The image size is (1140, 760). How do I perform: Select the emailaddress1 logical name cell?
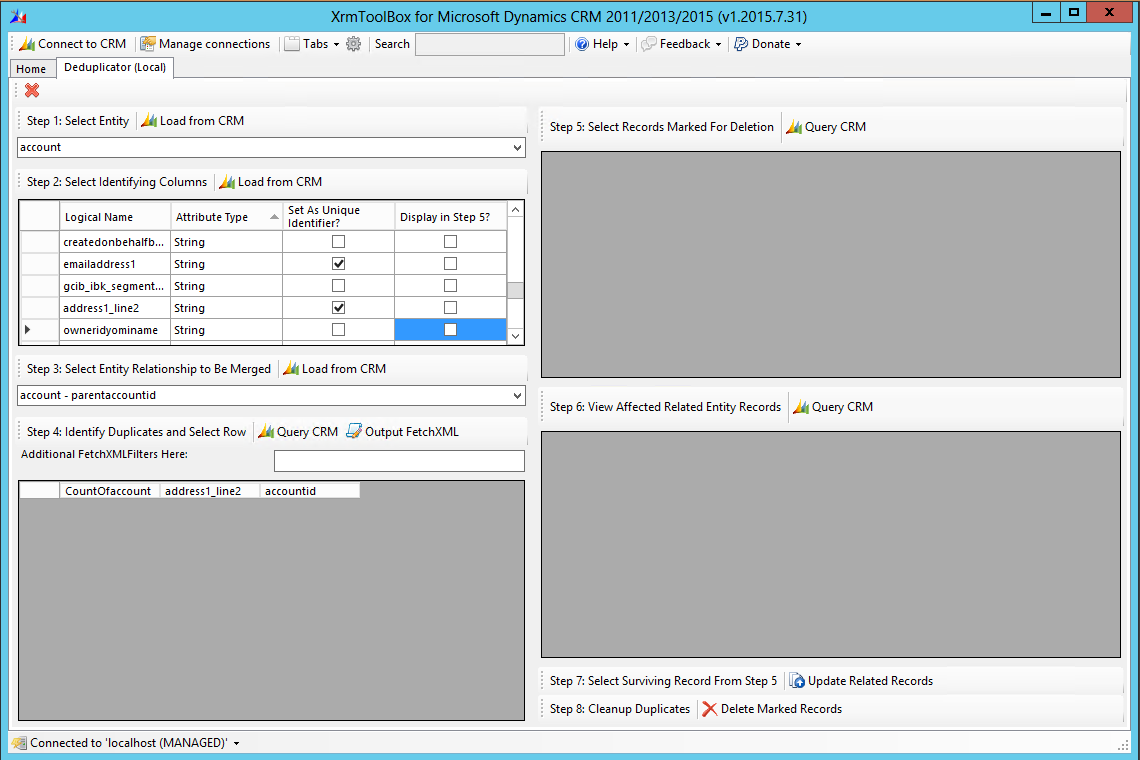click(x=115, y=264)
